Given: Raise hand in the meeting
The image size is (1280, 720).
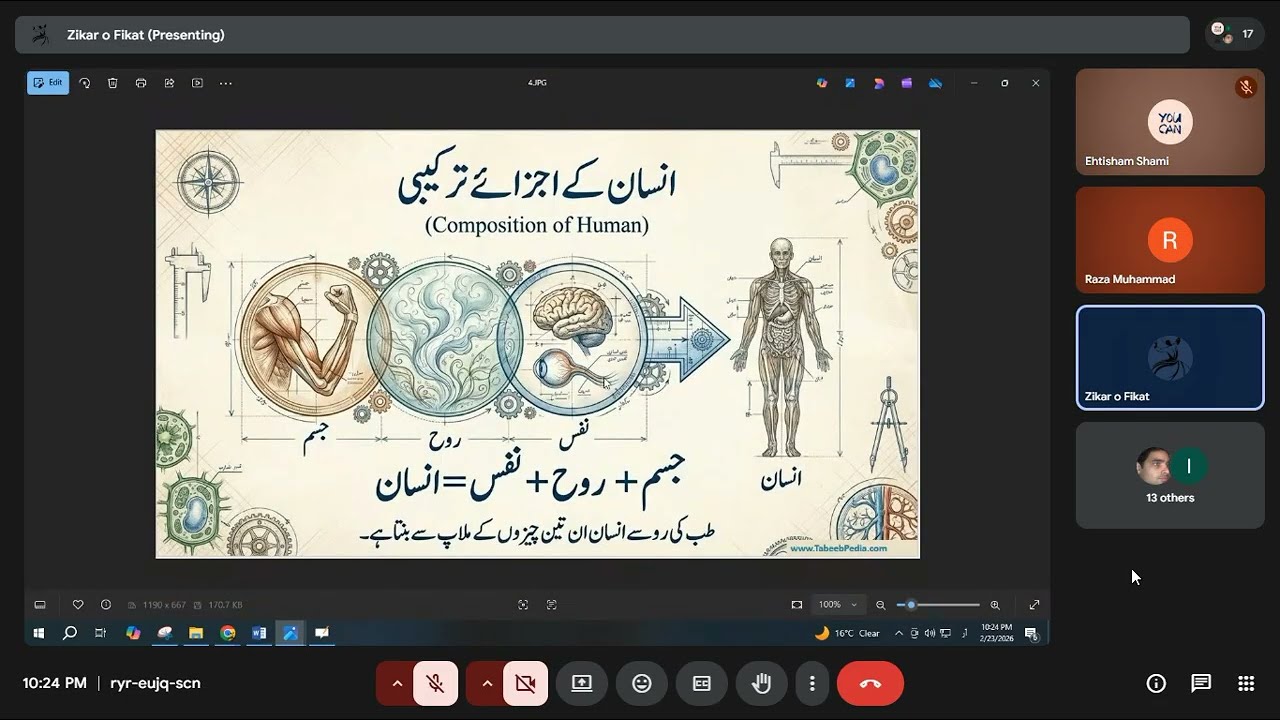Looking at the screenshot, I should click(x=762, y=684).
